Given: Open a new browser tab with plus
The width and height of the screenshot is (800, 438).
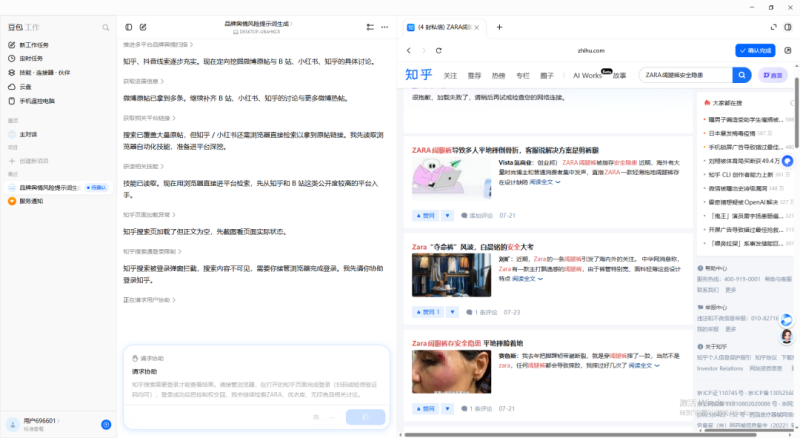Looking at the screenshot, I should pyautogui.click(x=499, y=27).
